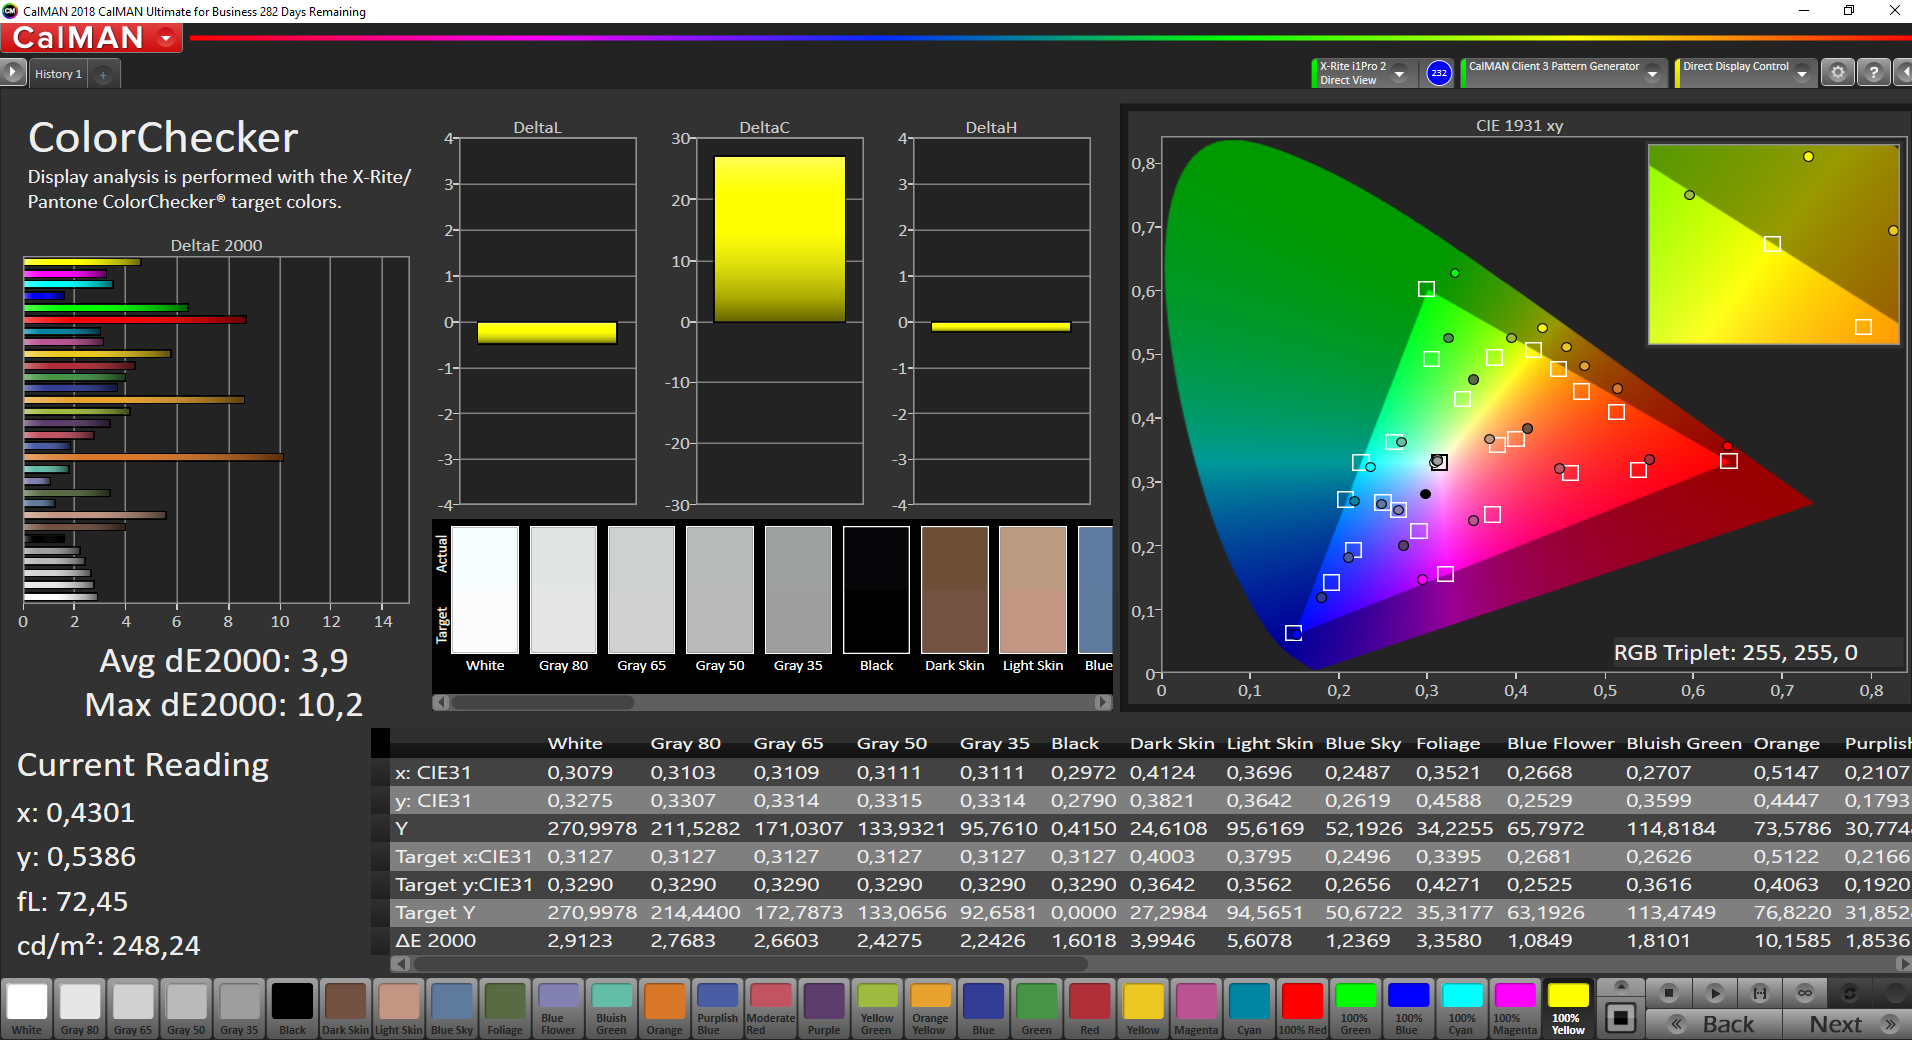Add a new history tab with plus icon
Viewport: 1912px width, 1040px height.
(x=103, y=74)
